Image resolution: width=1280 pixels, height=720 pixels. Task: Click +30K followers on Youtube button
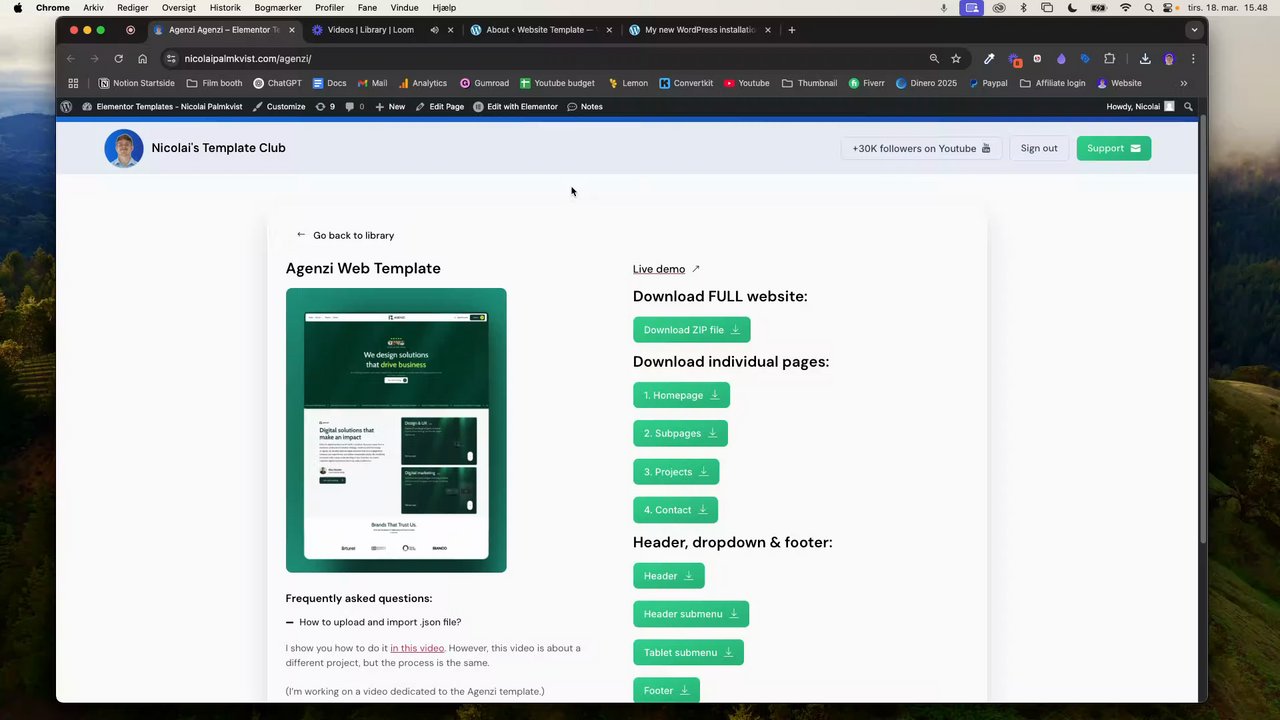pyautogui.click(x=921, y=148)
